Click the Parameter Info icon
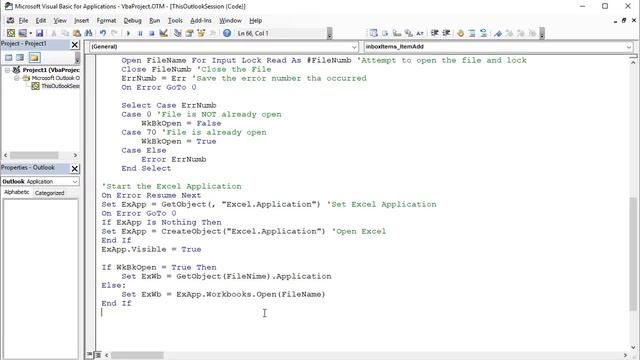This screenshot has height=360, width=640. coord(408,33)
